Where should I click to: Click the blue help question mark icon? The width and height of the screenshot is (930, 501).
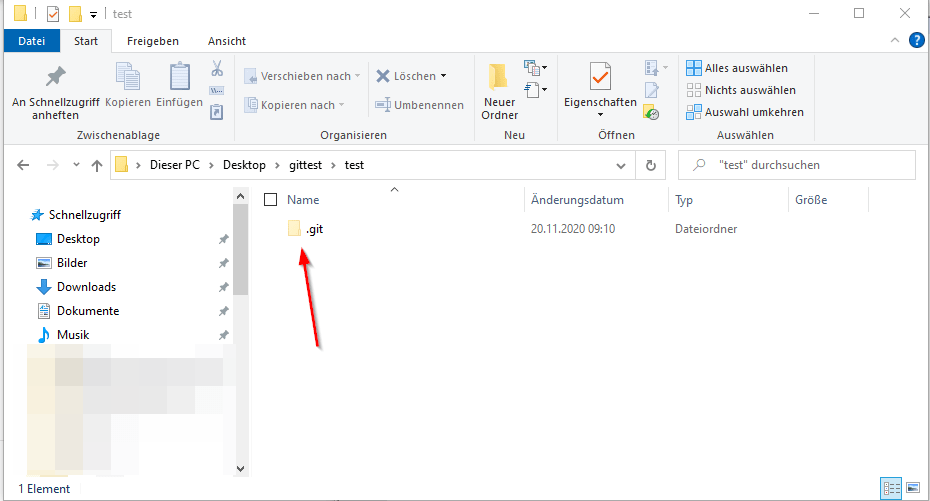pos(916,40)
